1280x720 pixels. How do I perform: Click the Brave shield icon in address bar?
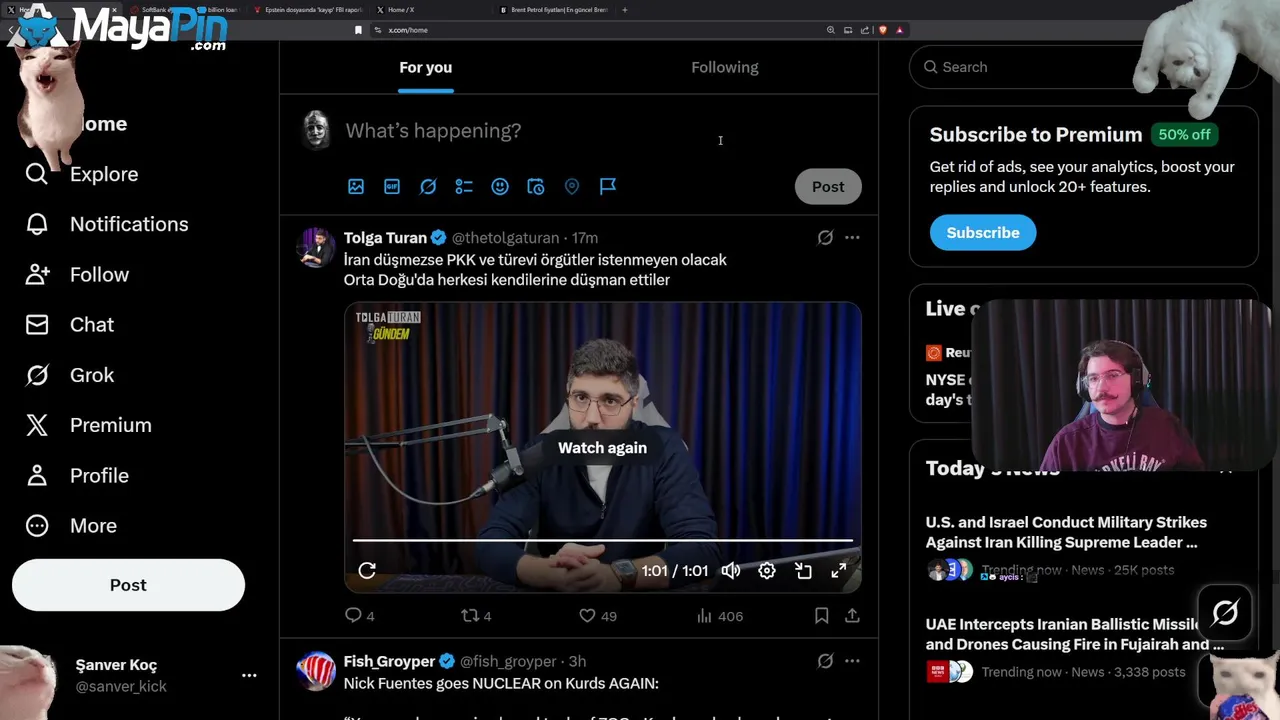tap(882, 30)
